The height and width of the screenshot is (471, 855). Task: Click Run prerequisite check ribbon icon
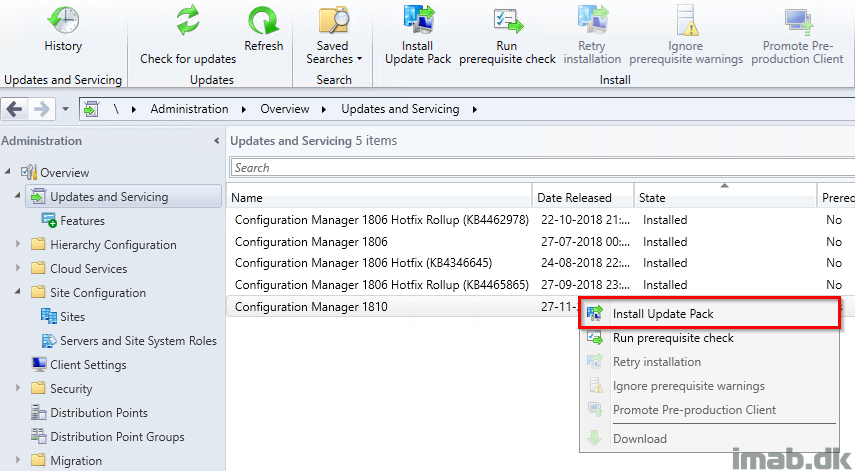click(508, 21)
